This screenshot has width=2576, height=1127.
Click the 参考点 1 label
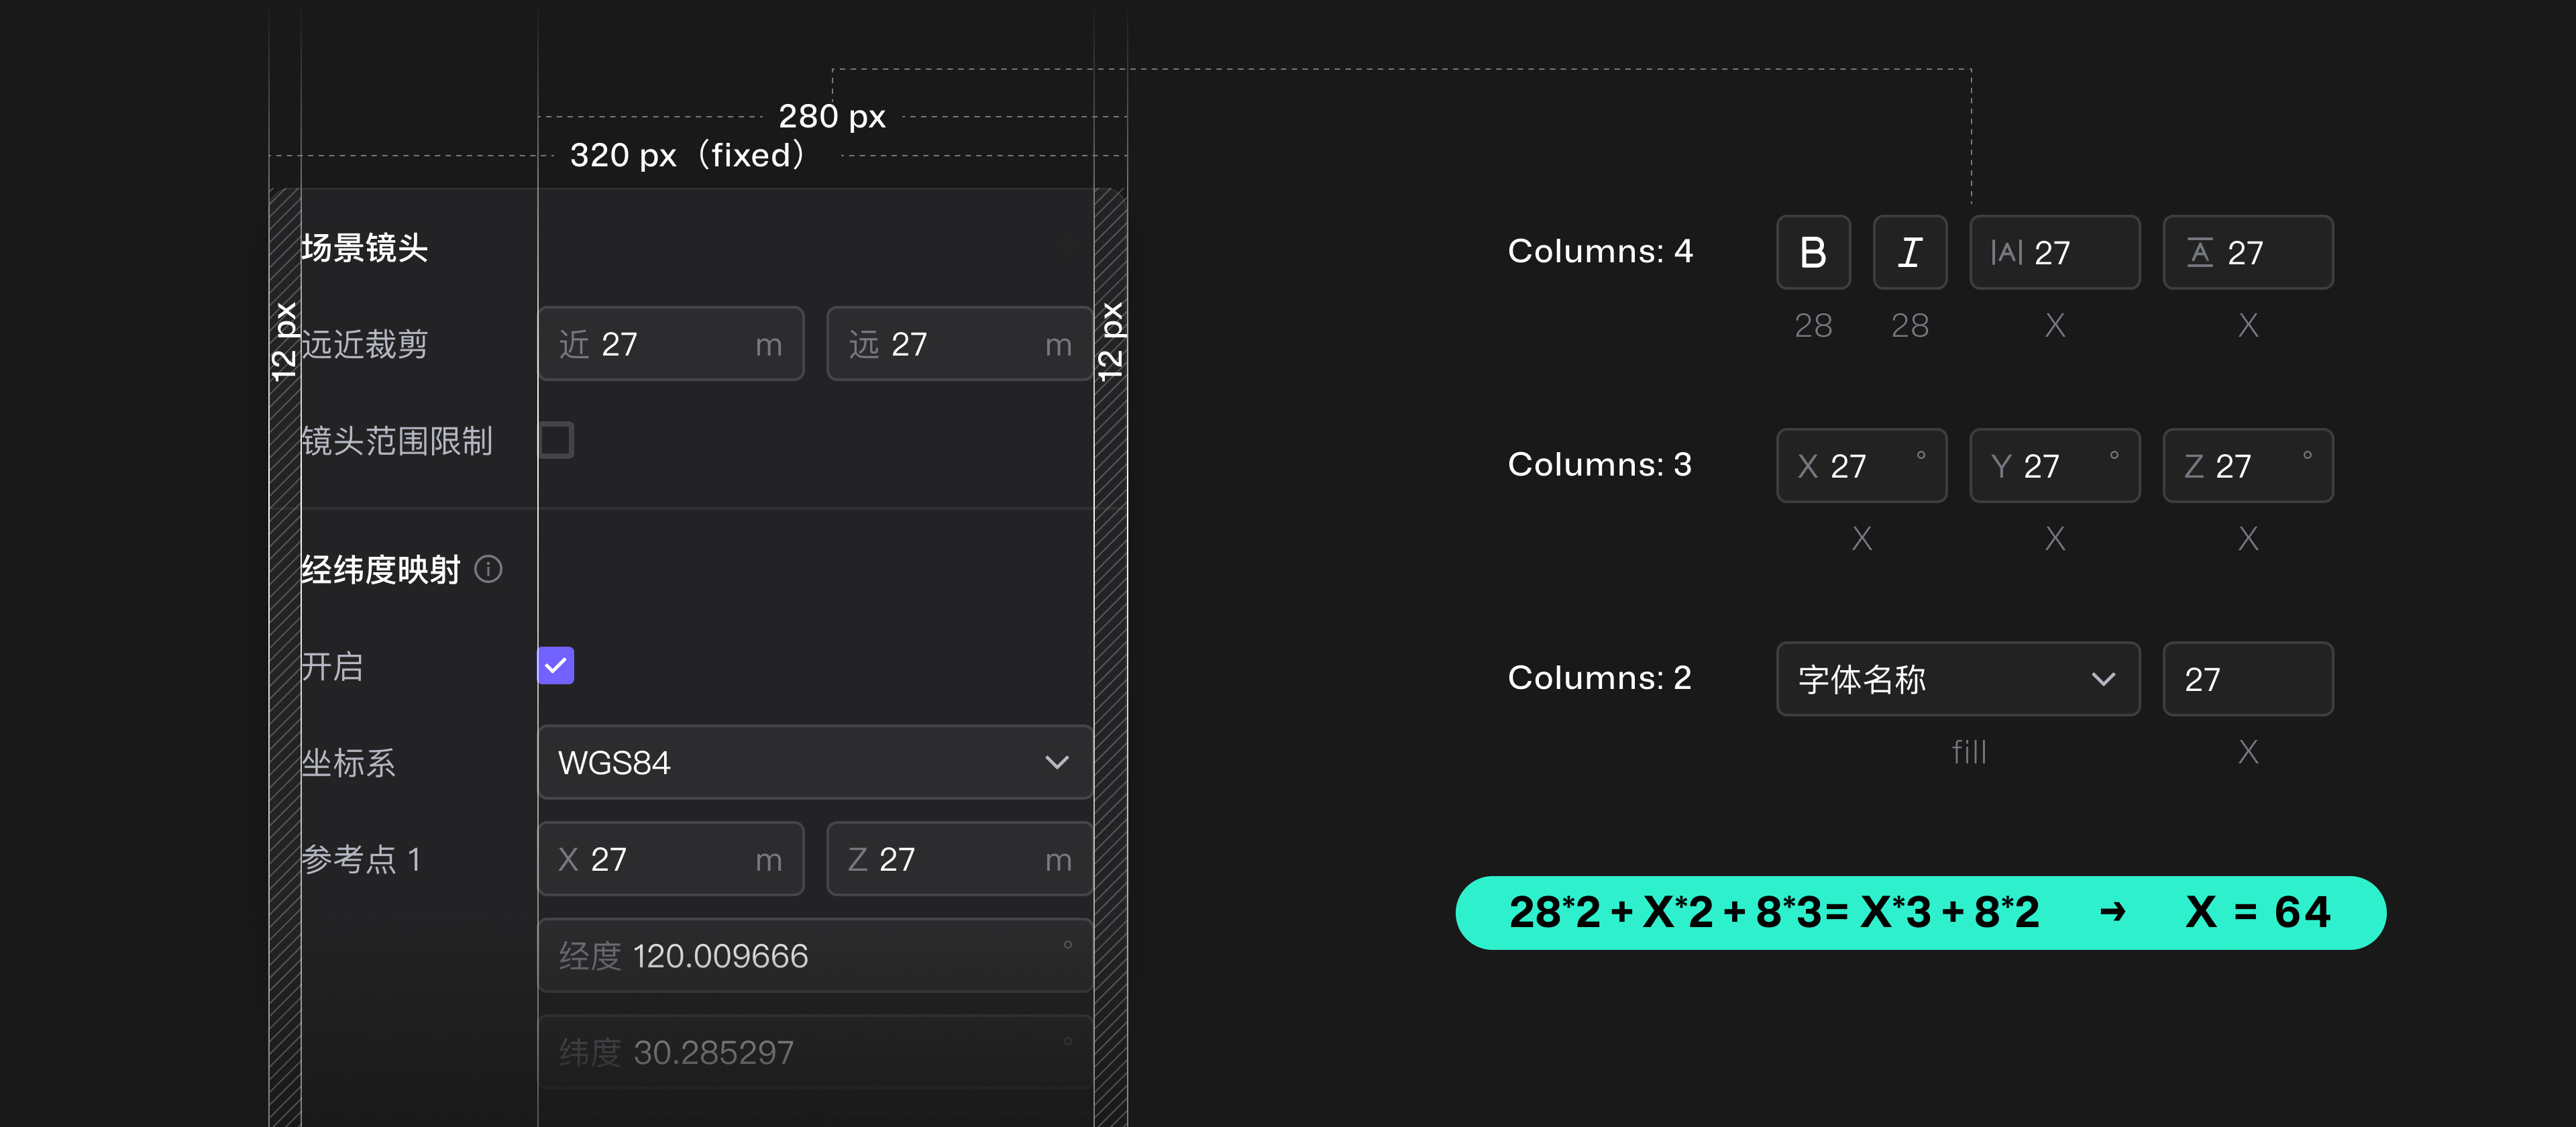(361, 858)
